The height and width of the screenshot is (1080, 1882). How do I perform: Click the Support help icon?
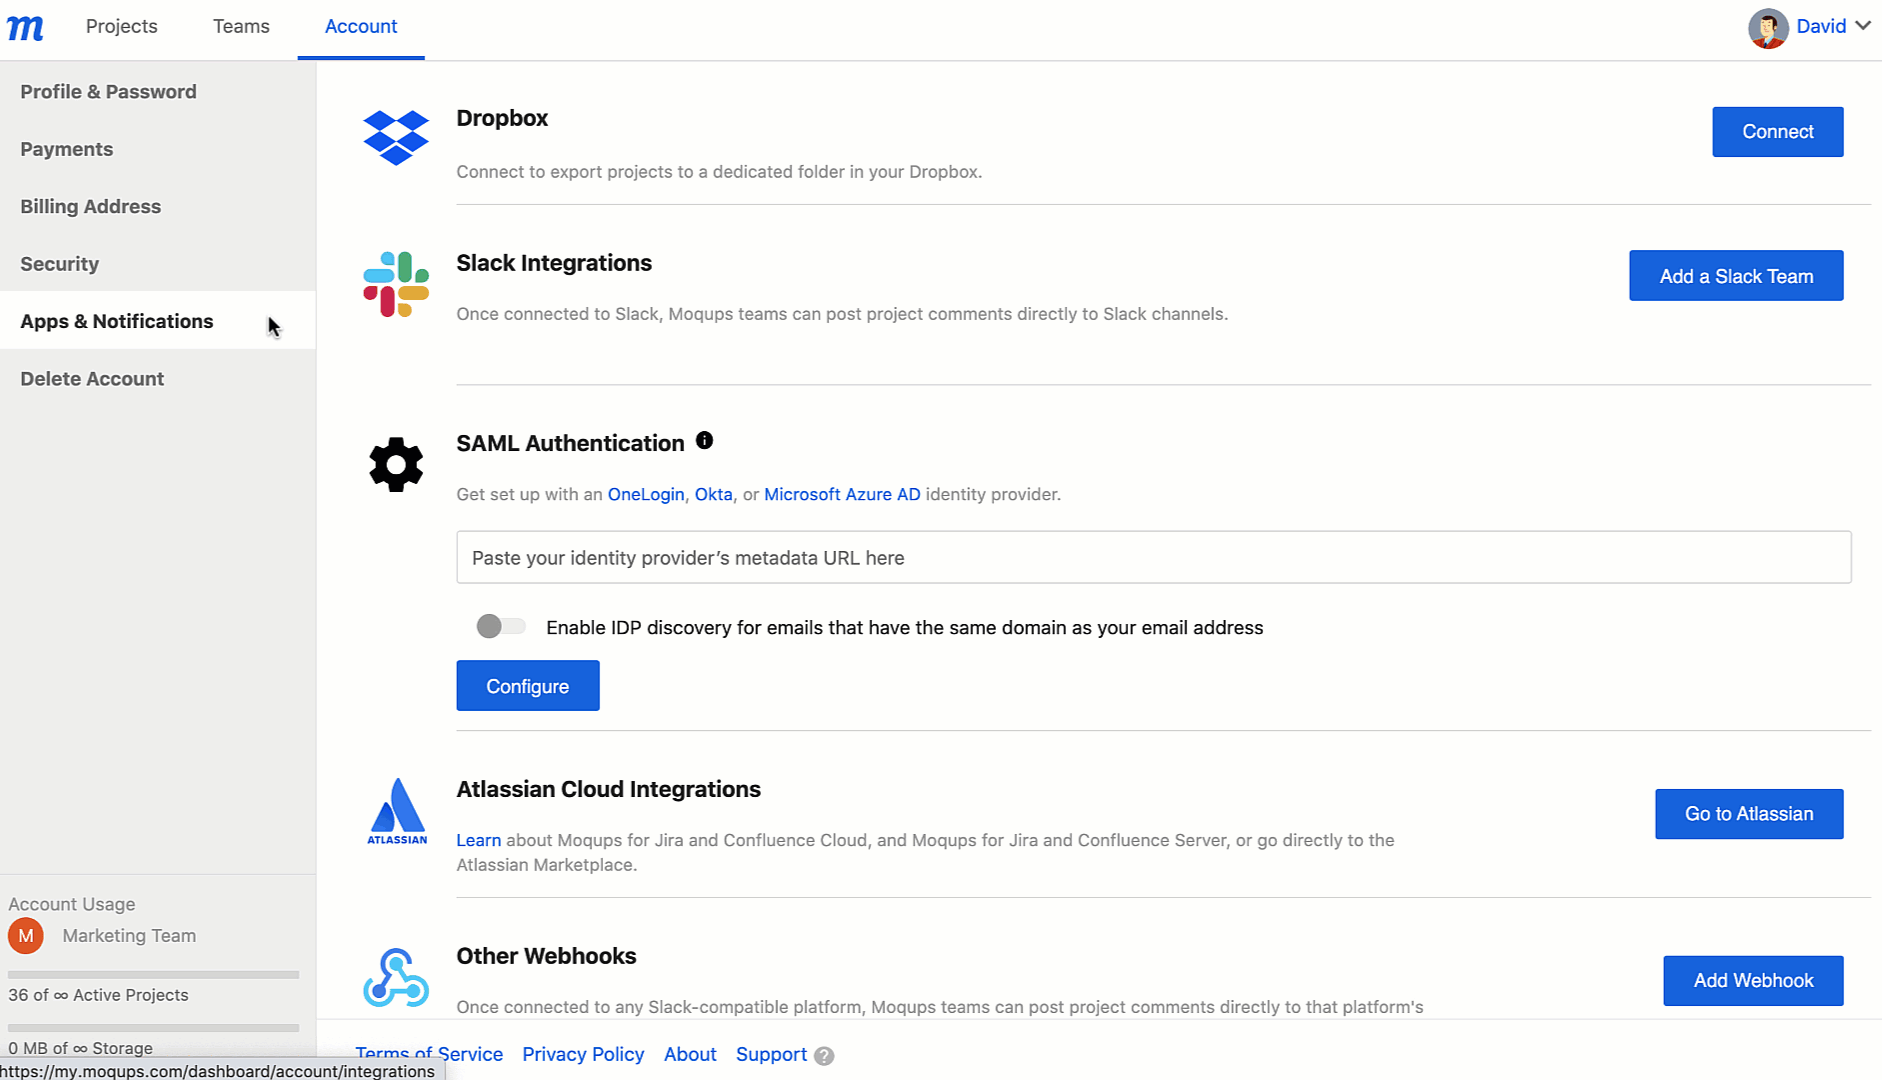click(x=823, y=1055)
